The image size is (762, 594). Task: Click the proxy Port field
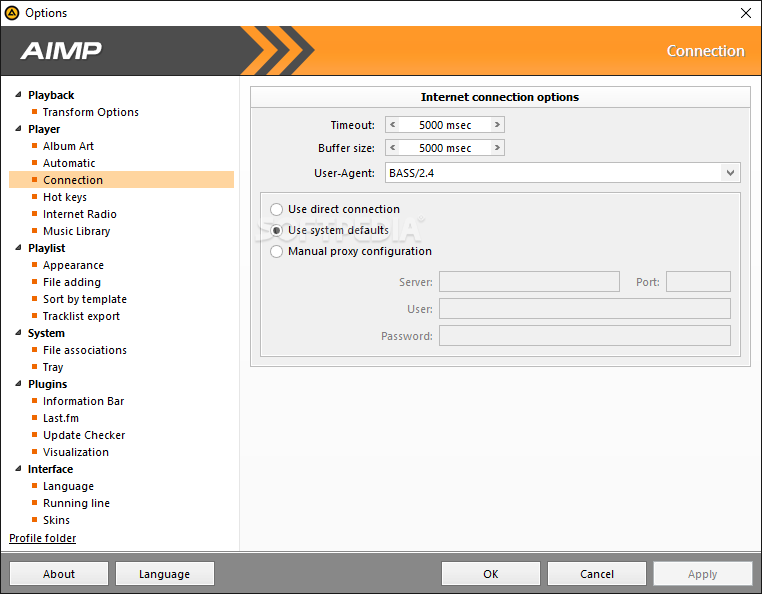[x=698, y=281]
